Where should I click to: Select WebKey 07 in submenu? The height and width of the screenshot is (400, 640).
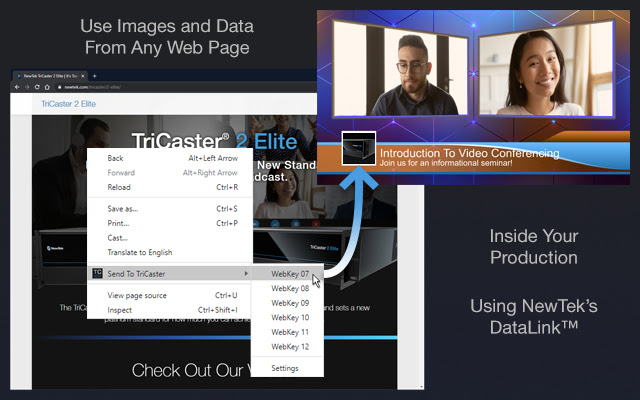click(x=287, y=274)
